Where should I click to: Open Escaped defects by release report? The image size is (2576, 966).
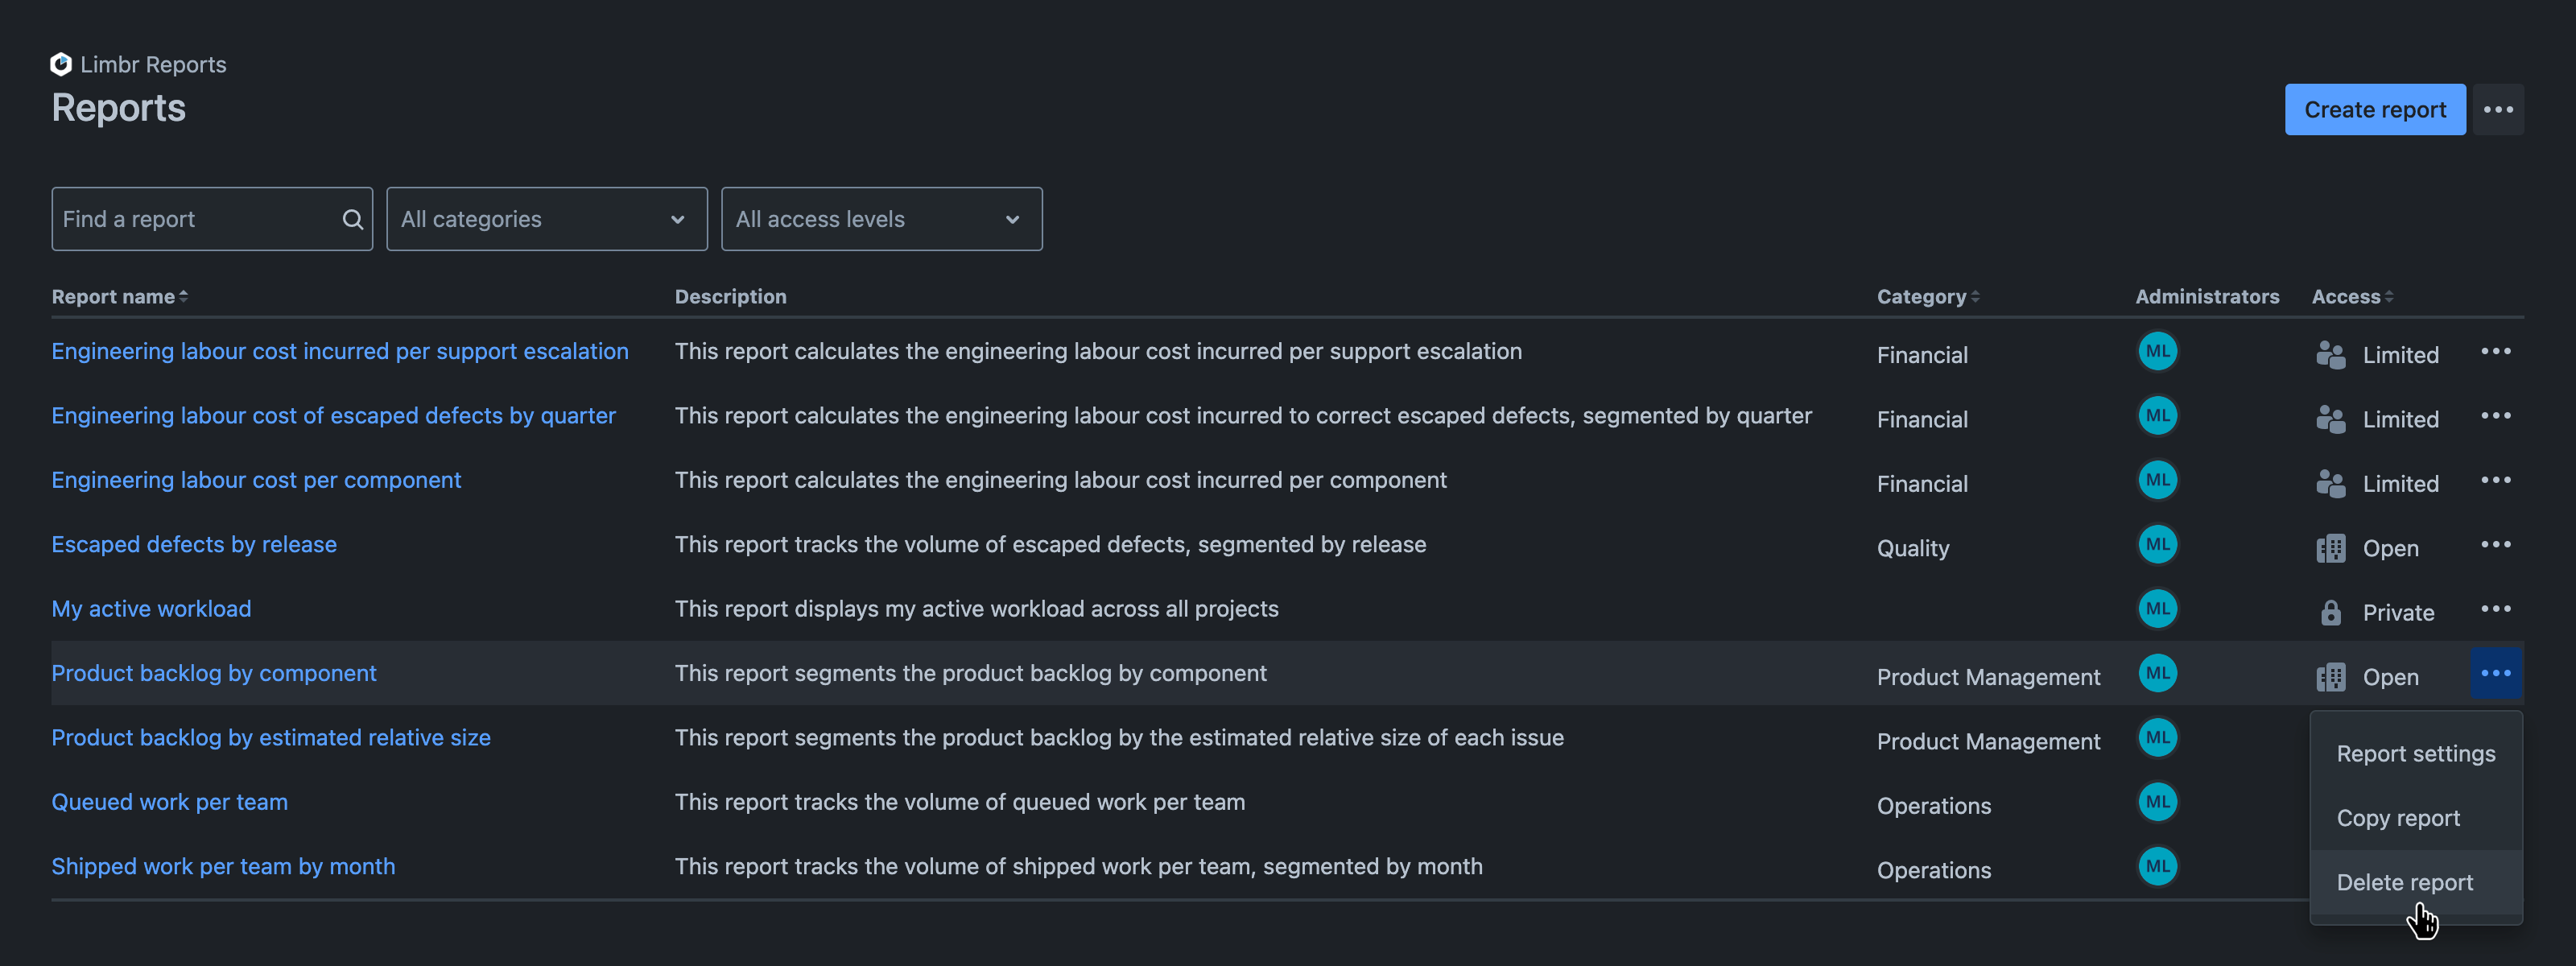[x=194, y=544]
